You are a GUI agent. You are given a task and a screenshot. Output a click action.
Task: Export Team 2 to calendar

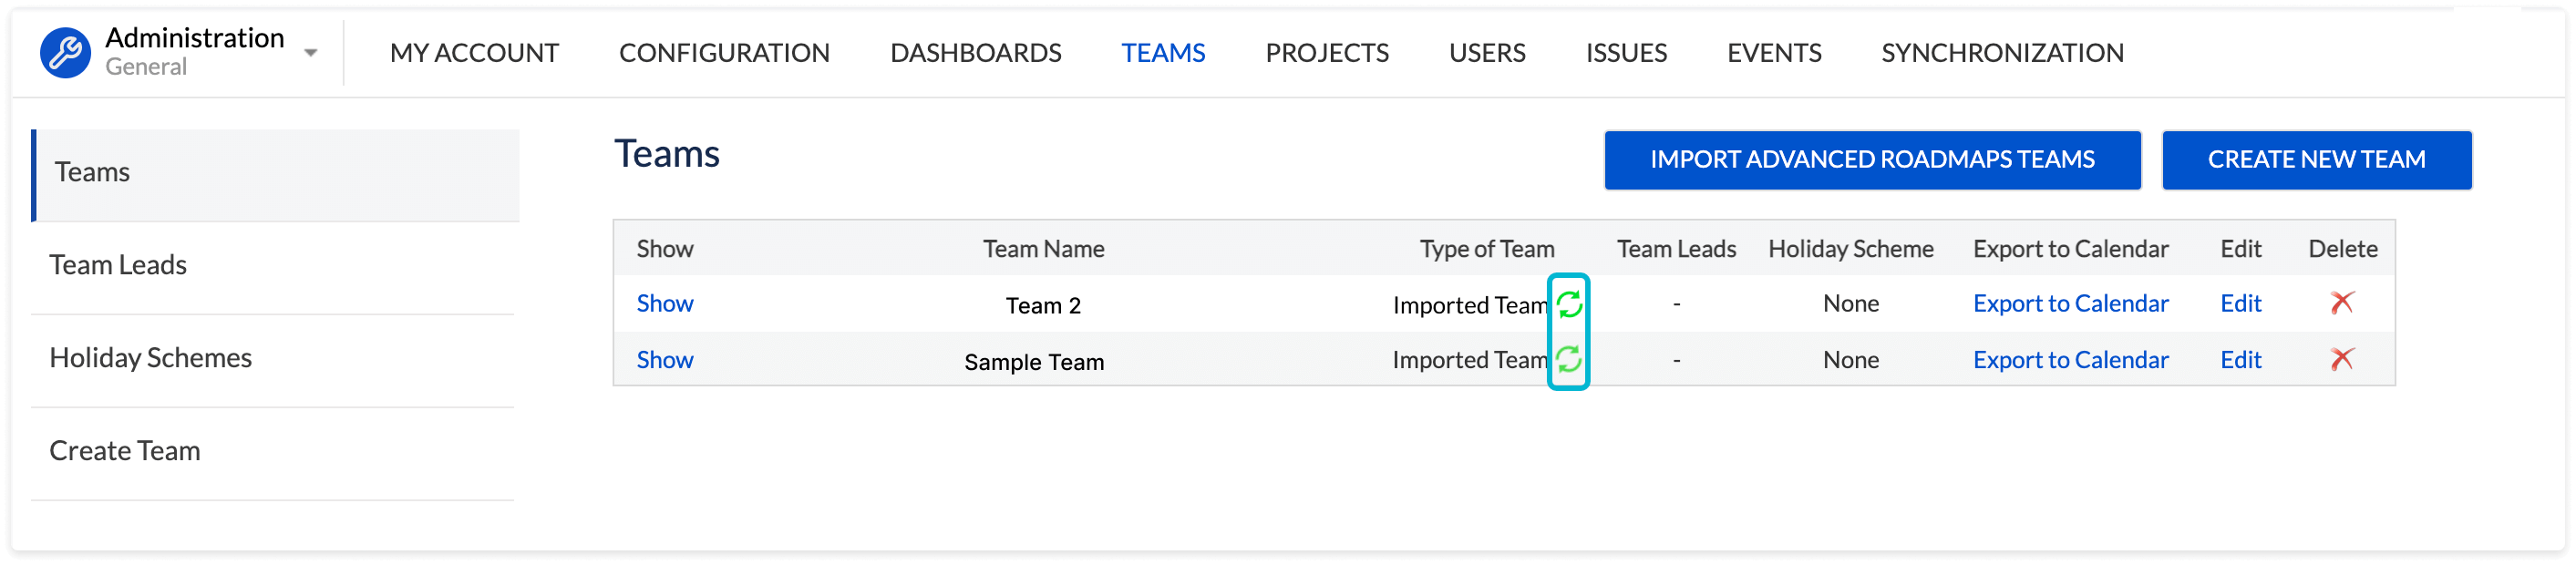tap(2070, 304)
